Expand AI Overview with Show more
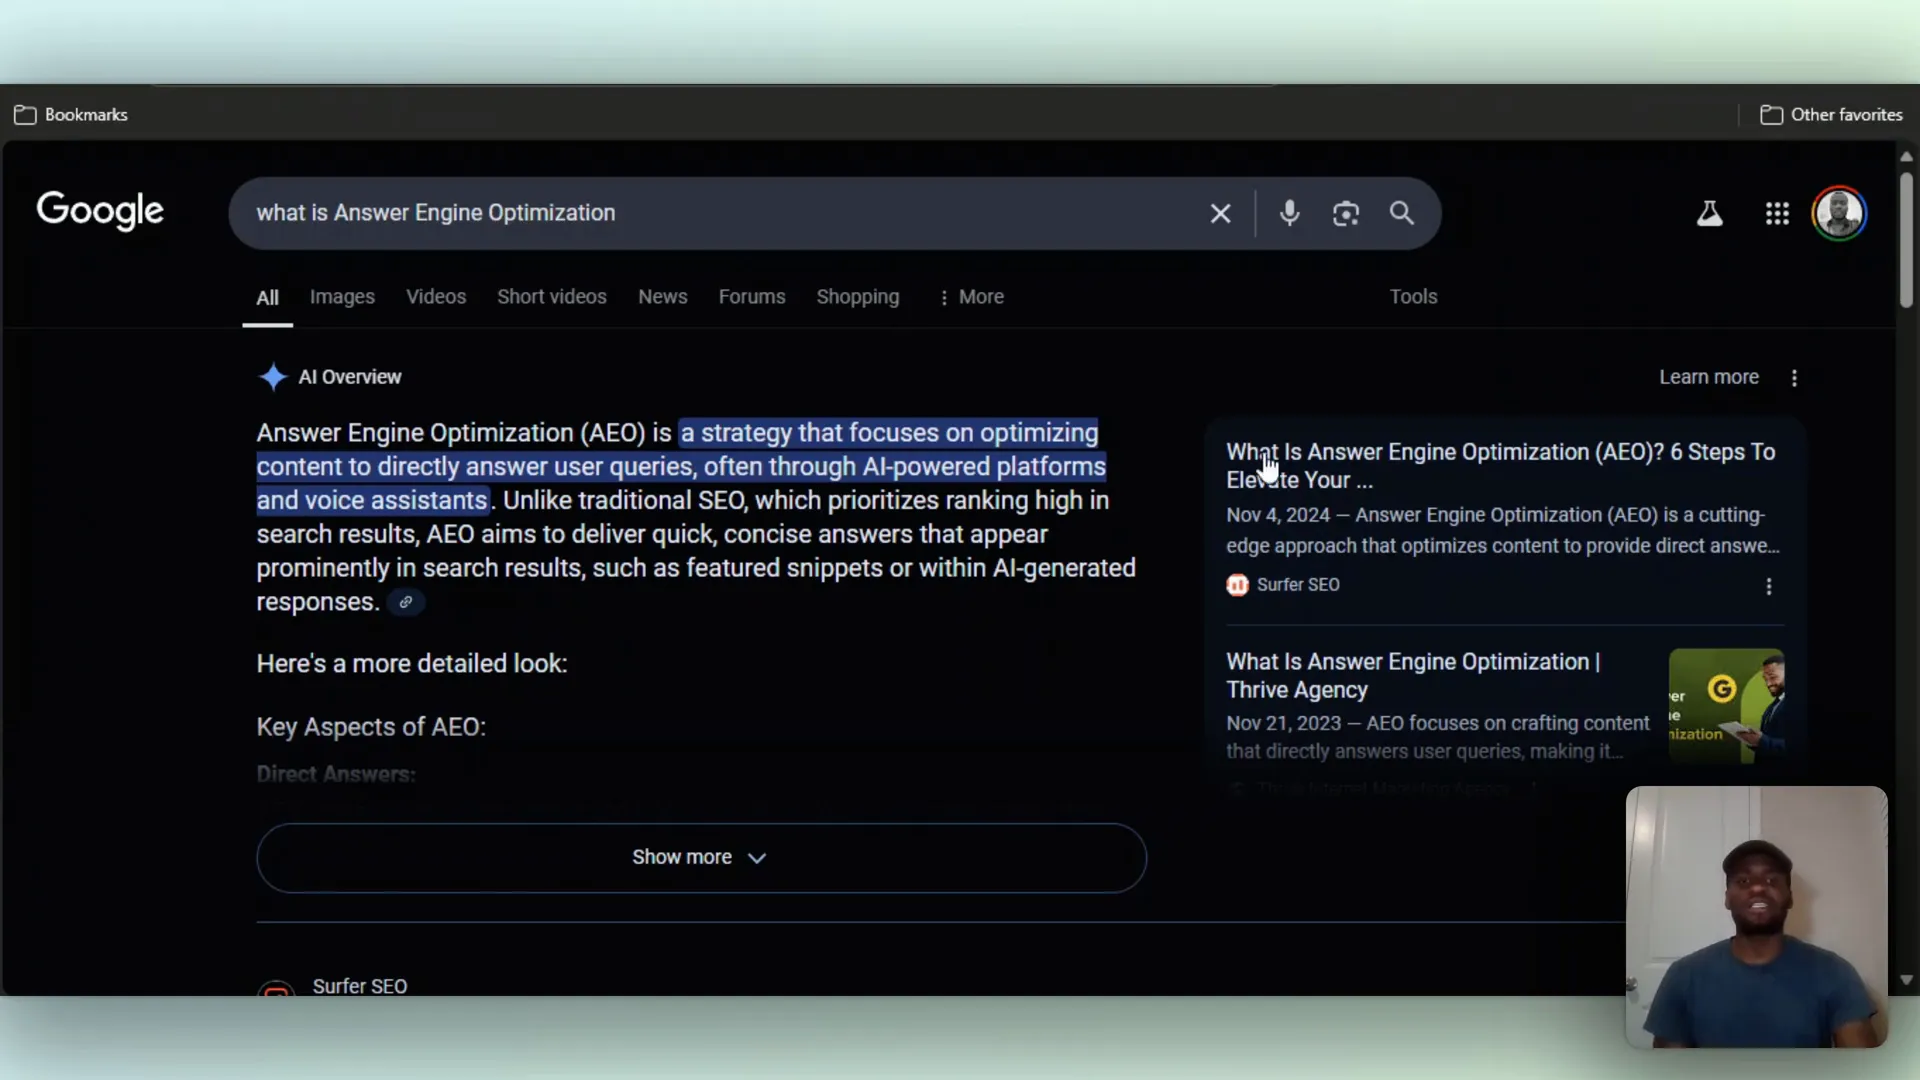Screen dimensions: 1920x1080 point(701,858)
